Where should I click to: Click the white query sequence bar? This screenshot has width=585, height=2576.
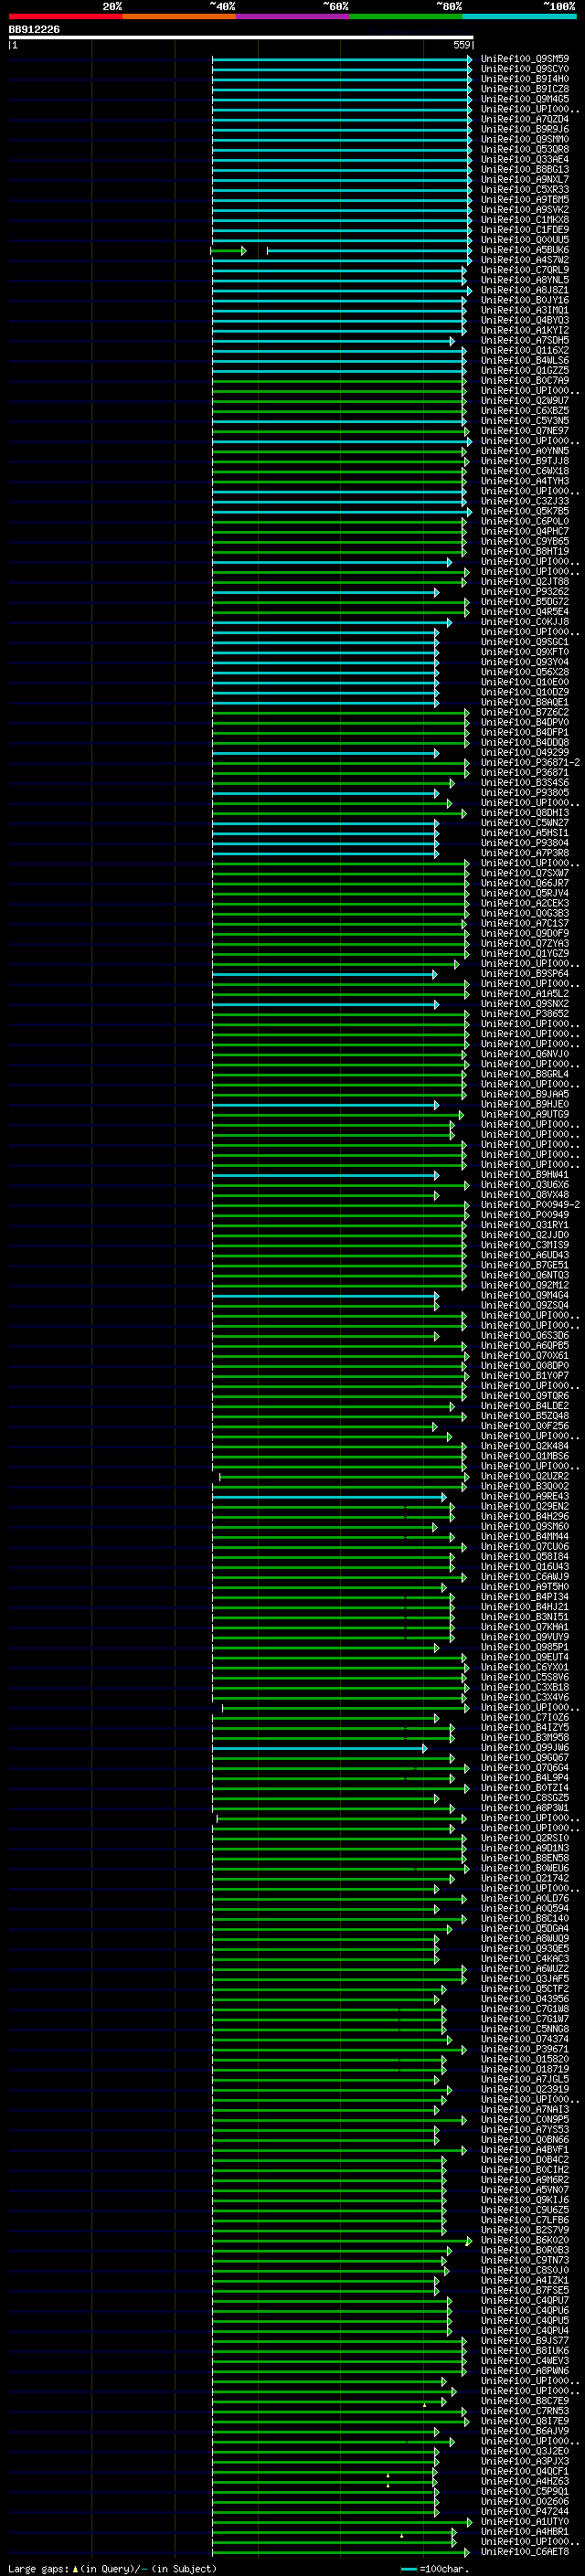click(241, 38)
